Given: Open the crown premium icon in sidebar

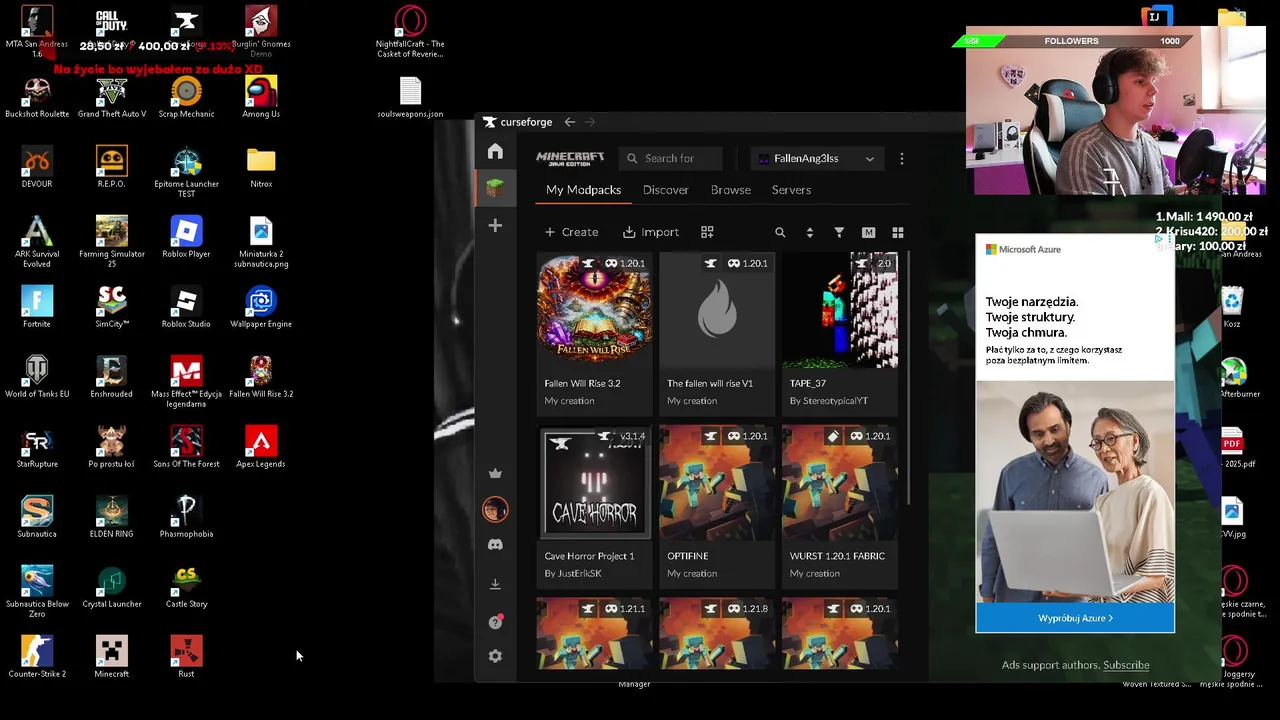Looking at the screenshot, I should [x=495, y=474].
